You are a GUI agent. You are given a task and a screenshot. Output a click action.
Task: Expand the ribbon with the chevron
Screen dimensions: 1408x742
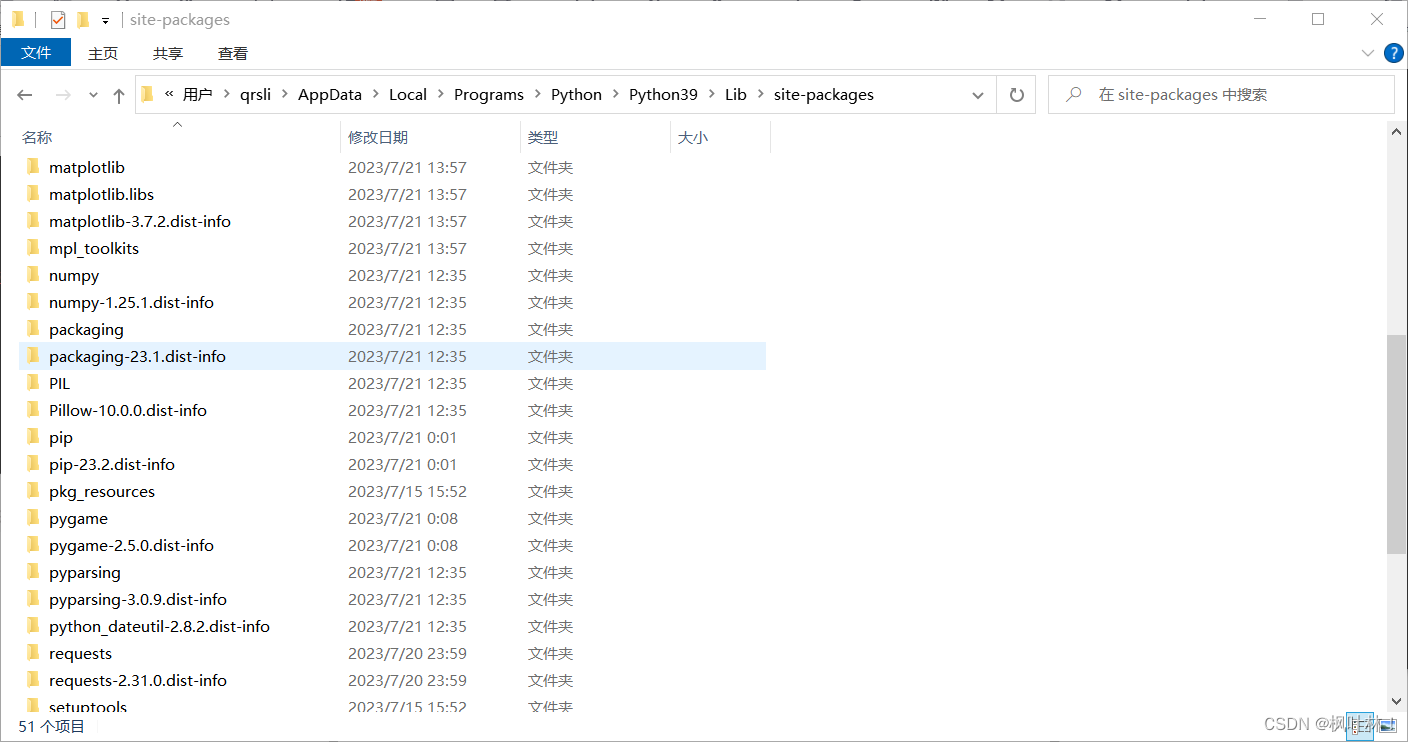[1368, 53]
